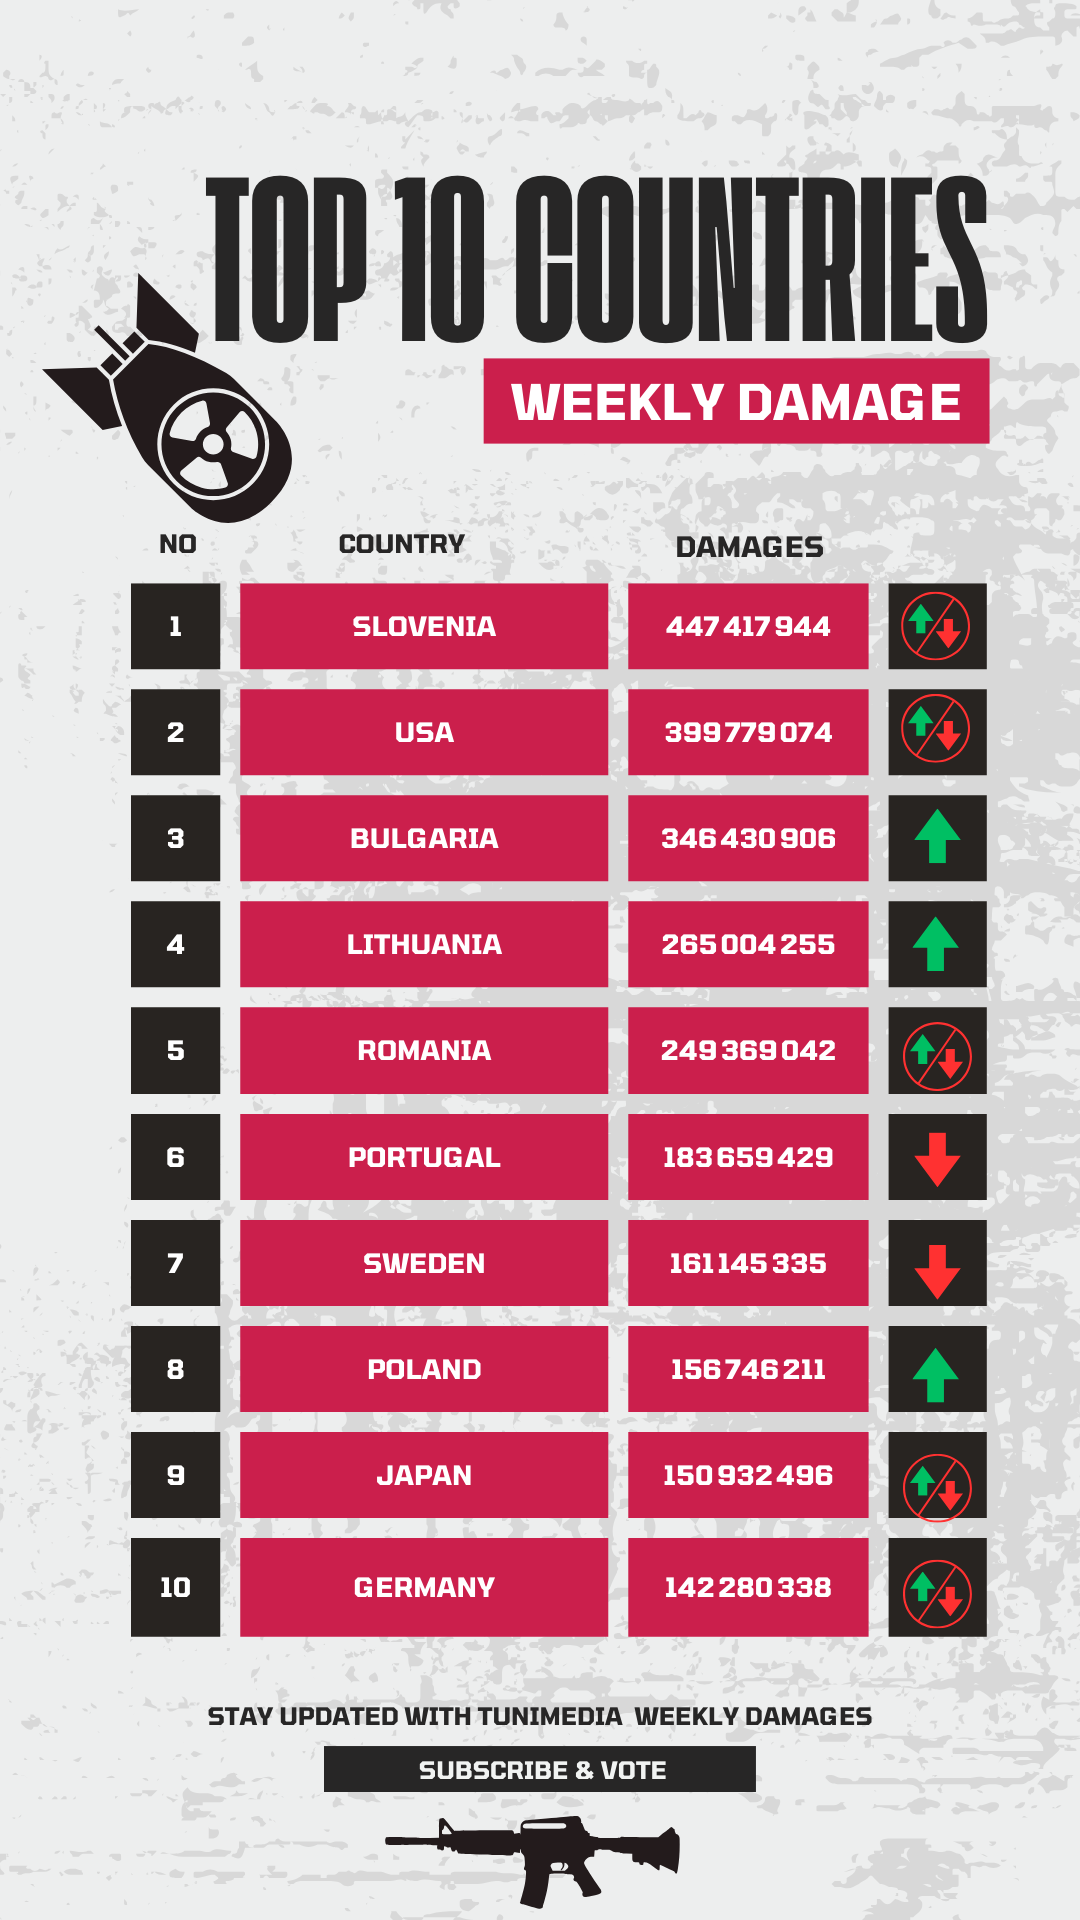
Task: Click Bulgaria's green up arrow
Action: coord(937,838)
